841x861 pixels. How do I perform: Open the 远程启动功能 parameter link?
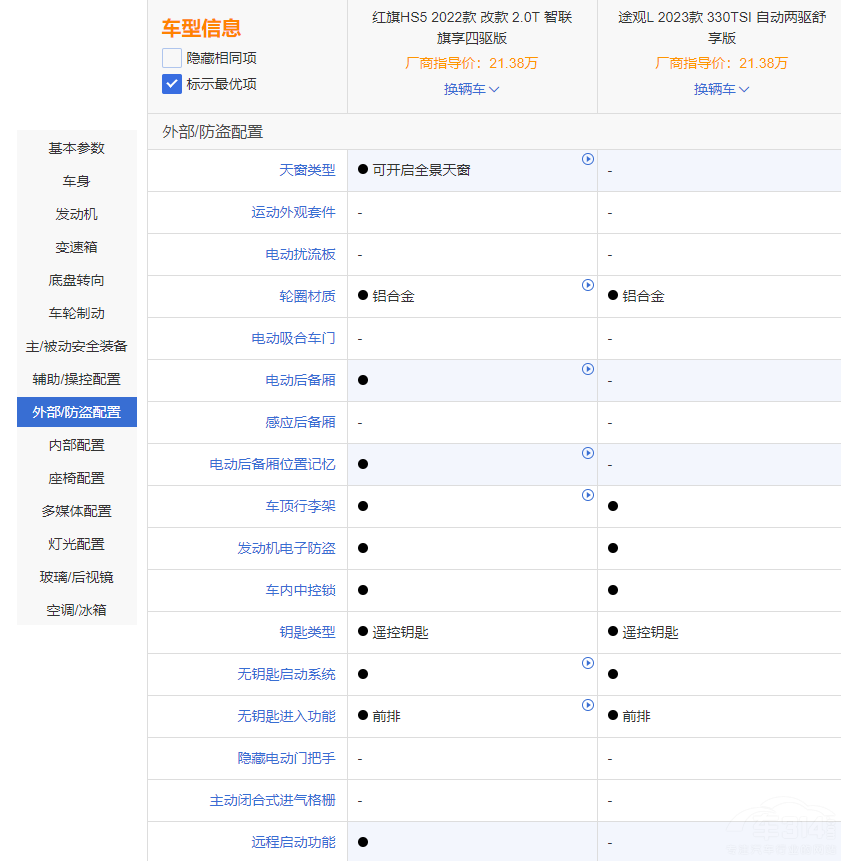293,843
